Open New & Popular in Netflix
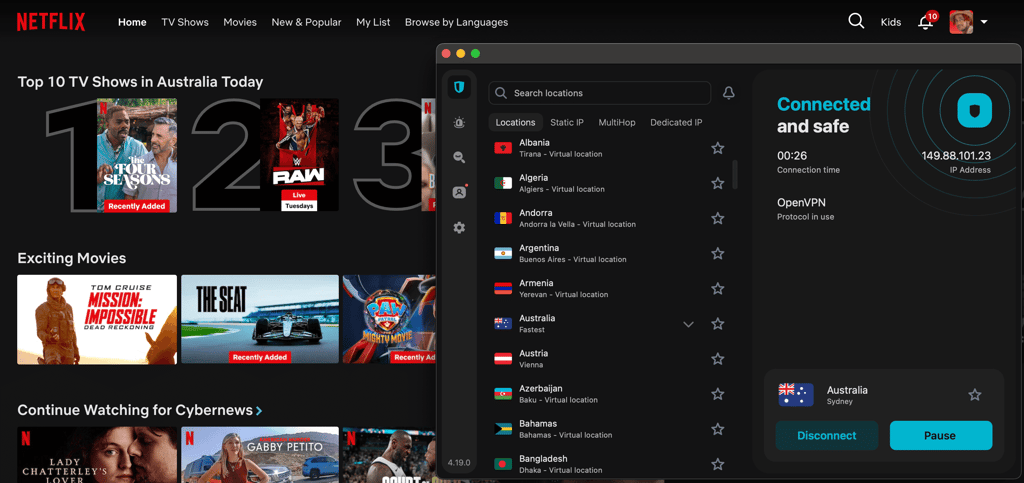Image resolution: width=1024 pixels, height=483 pixels. (306, 22)
